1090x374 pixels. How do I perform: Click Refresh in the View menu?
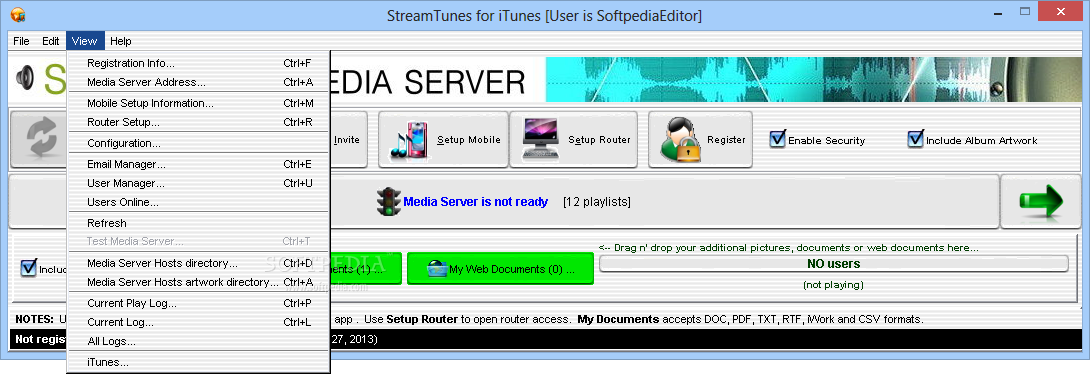tap(198, 223)
